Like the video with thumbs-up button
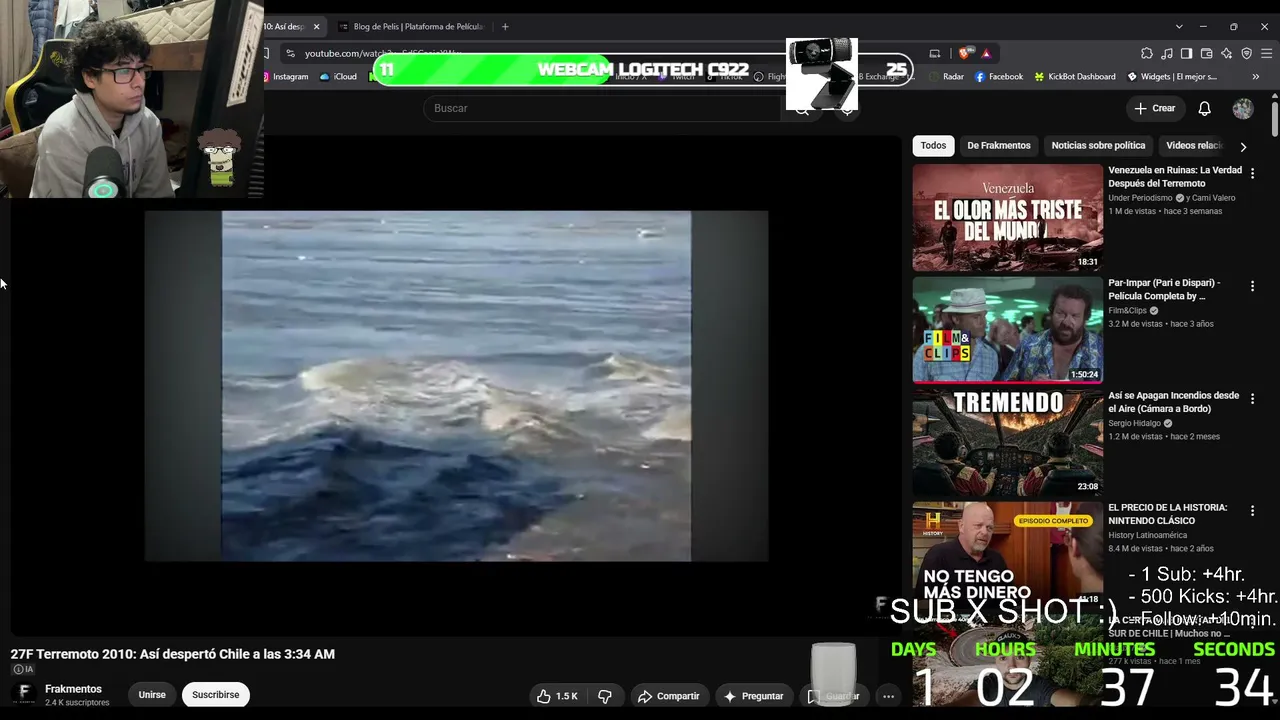Screen dimensions: 1280x720 coord(558,696)
